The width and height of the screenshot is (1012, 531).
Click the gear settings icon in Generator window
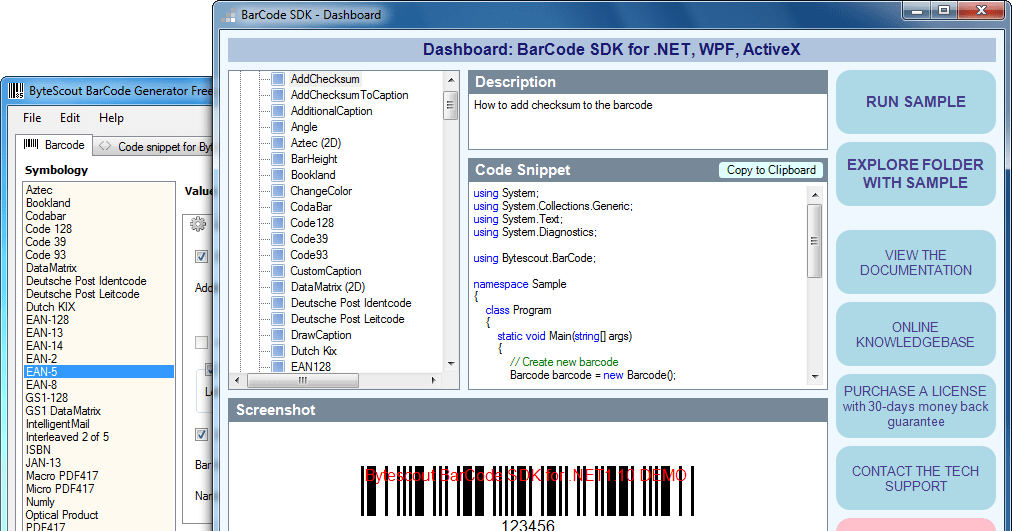(198, 224)
